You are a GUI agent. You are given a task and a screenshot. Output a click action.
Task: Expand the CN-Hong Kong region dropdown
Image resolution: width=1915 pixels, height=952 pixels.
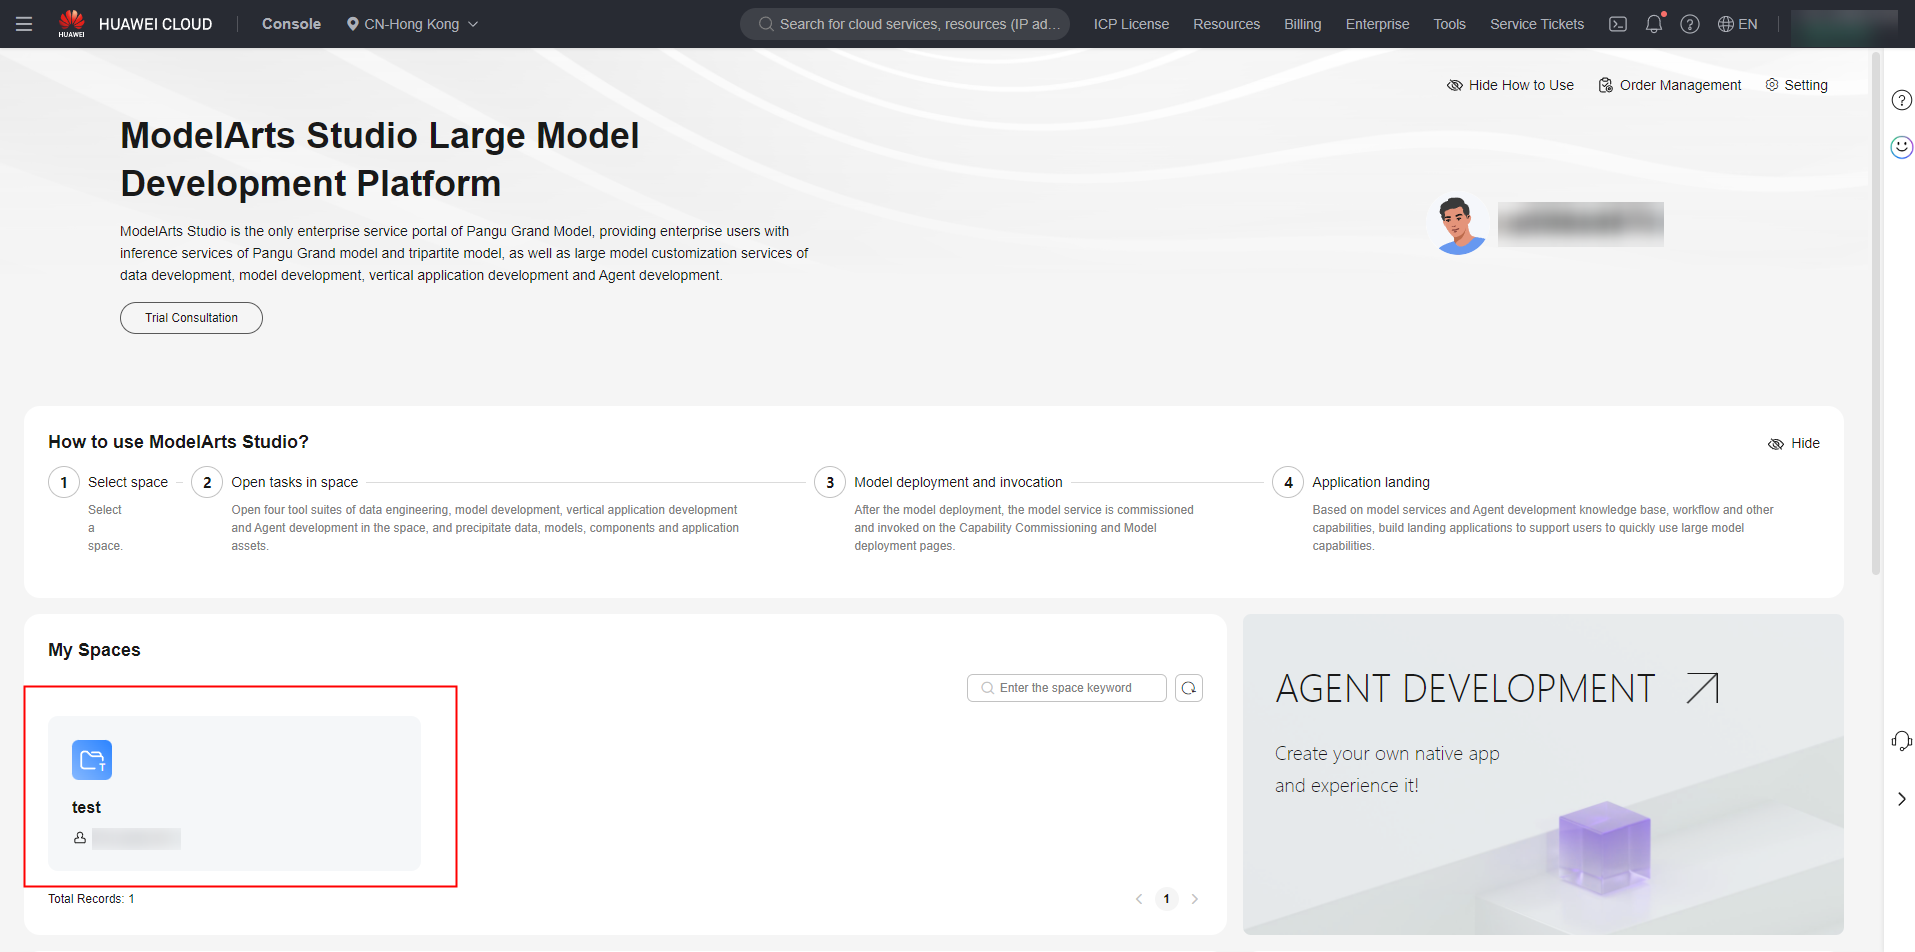coord(412,24)
